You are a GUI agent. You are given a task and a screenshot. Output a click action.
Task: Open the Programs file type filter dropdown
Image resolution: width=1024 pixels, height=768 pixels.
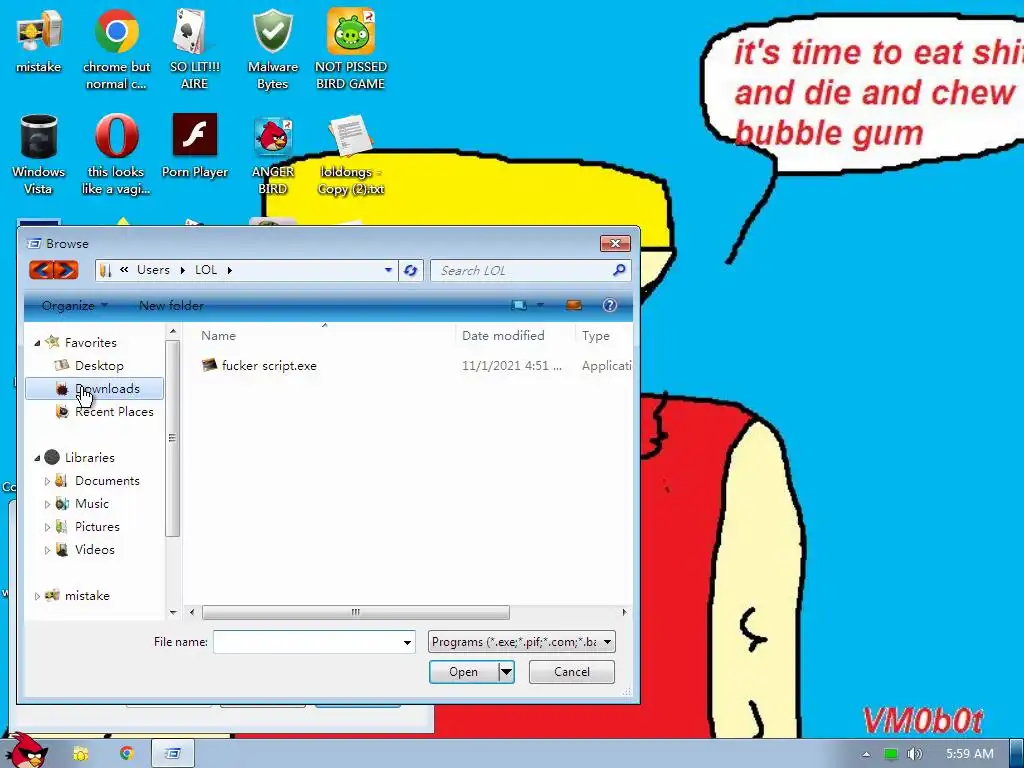[x=607, y=642]
